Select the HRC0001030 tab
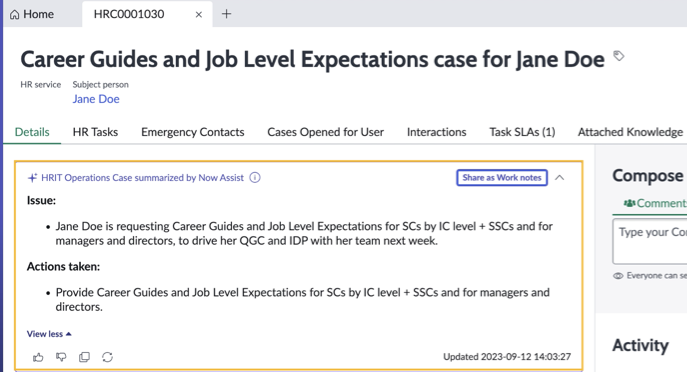Screen dimensions: 687x372 [129, 14]
